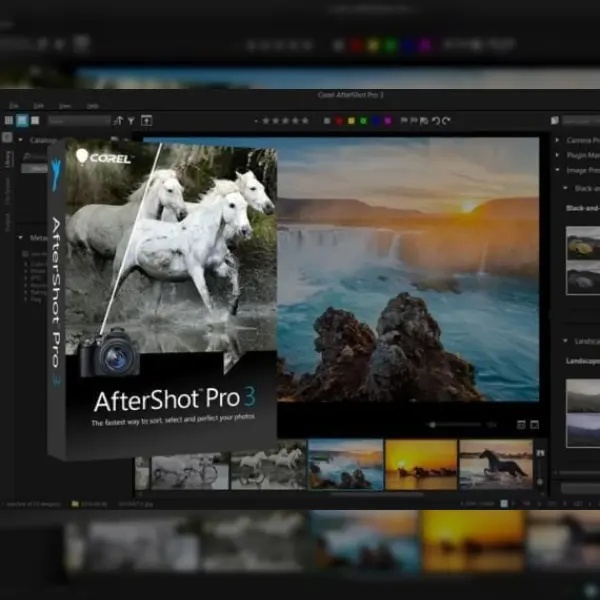The width and height of the screenshot is (600, 600).
Task: Click the filter funnel icon
Action: pos(130,121)
